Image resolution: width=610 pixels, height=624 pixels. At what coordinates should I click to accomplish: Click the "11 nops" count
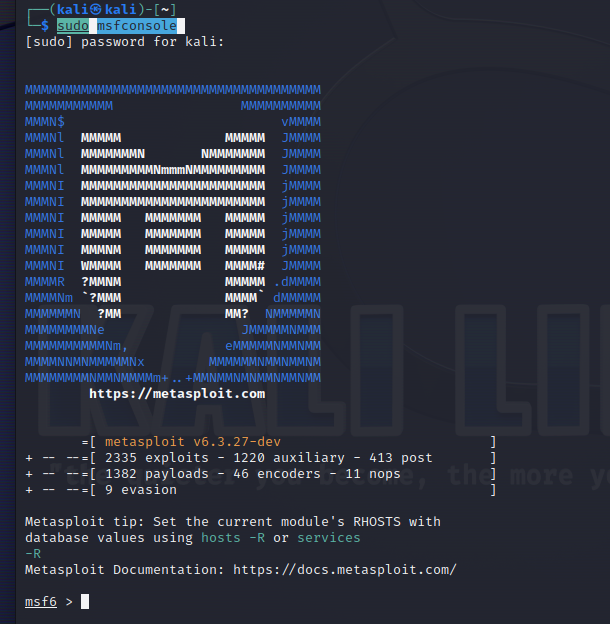[x=372, y=473]
